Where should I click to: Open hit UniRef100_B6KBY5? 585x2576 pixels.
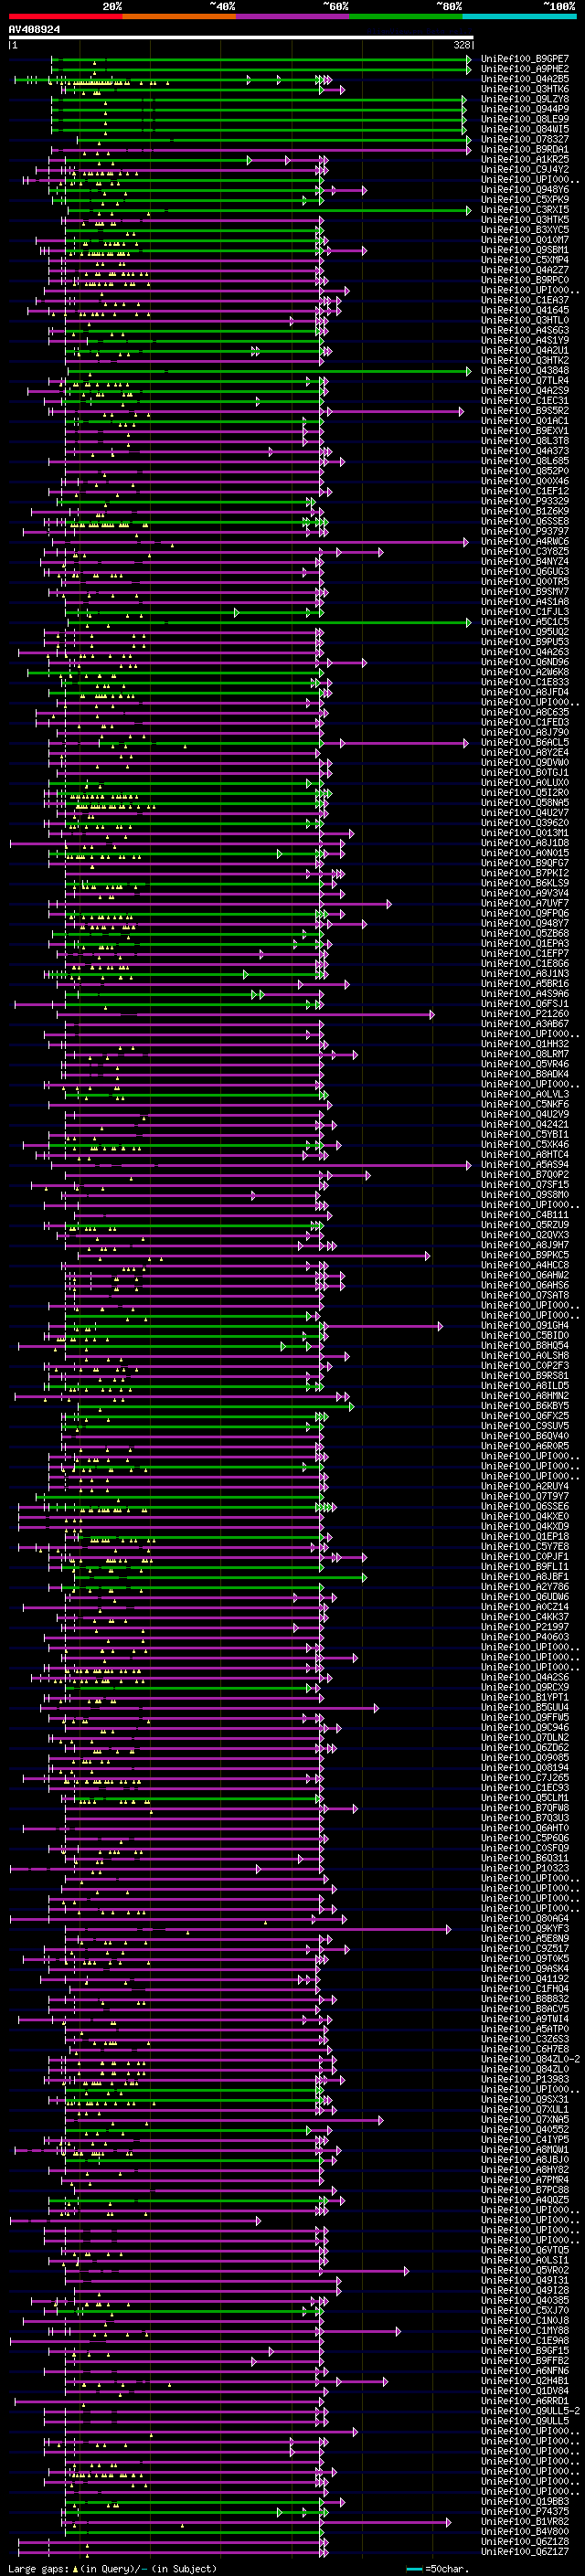pos(525,1406)
